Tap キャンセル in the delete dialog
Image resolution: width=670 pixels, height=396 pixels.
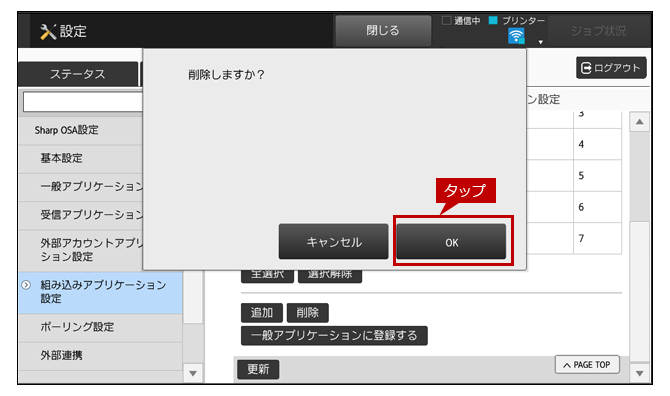(x=333, y=242)
